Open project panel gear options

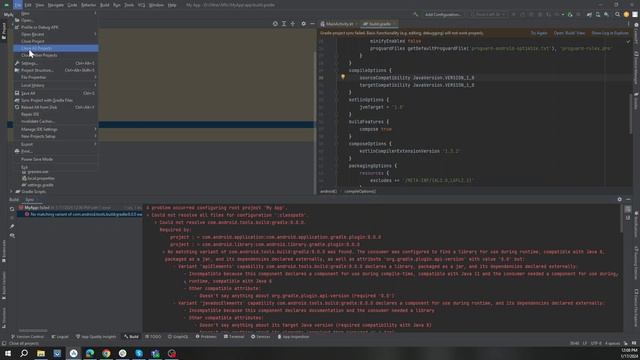(303, 24)
